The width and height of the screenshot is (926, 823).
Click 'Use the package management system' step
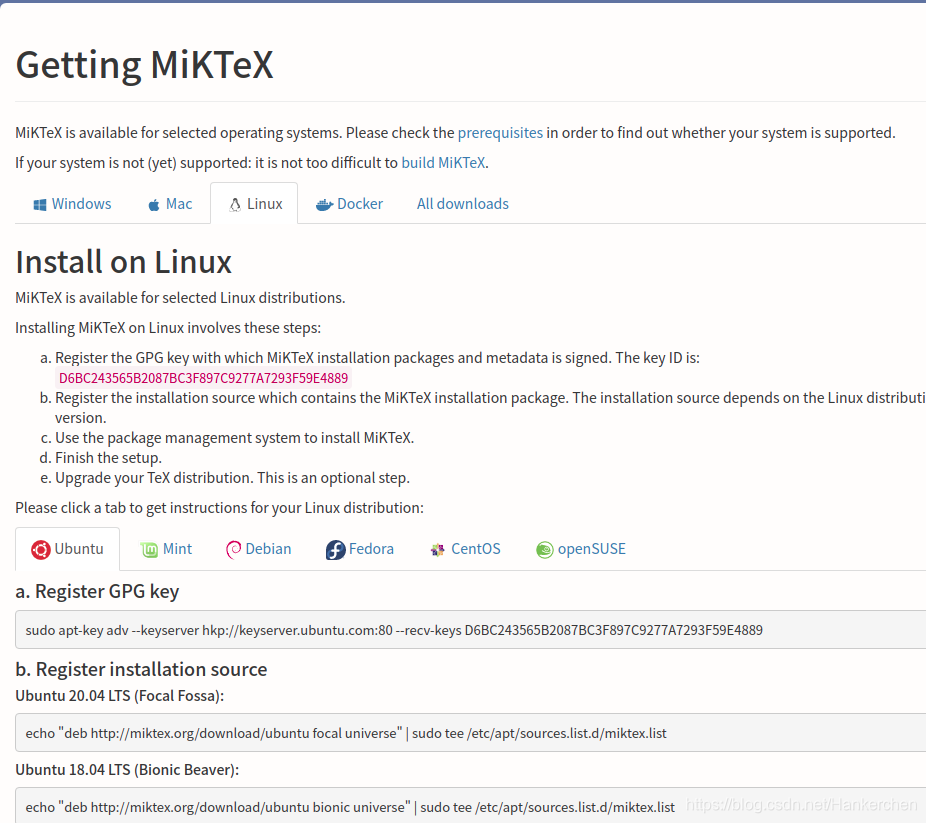[x=234, y=437]
